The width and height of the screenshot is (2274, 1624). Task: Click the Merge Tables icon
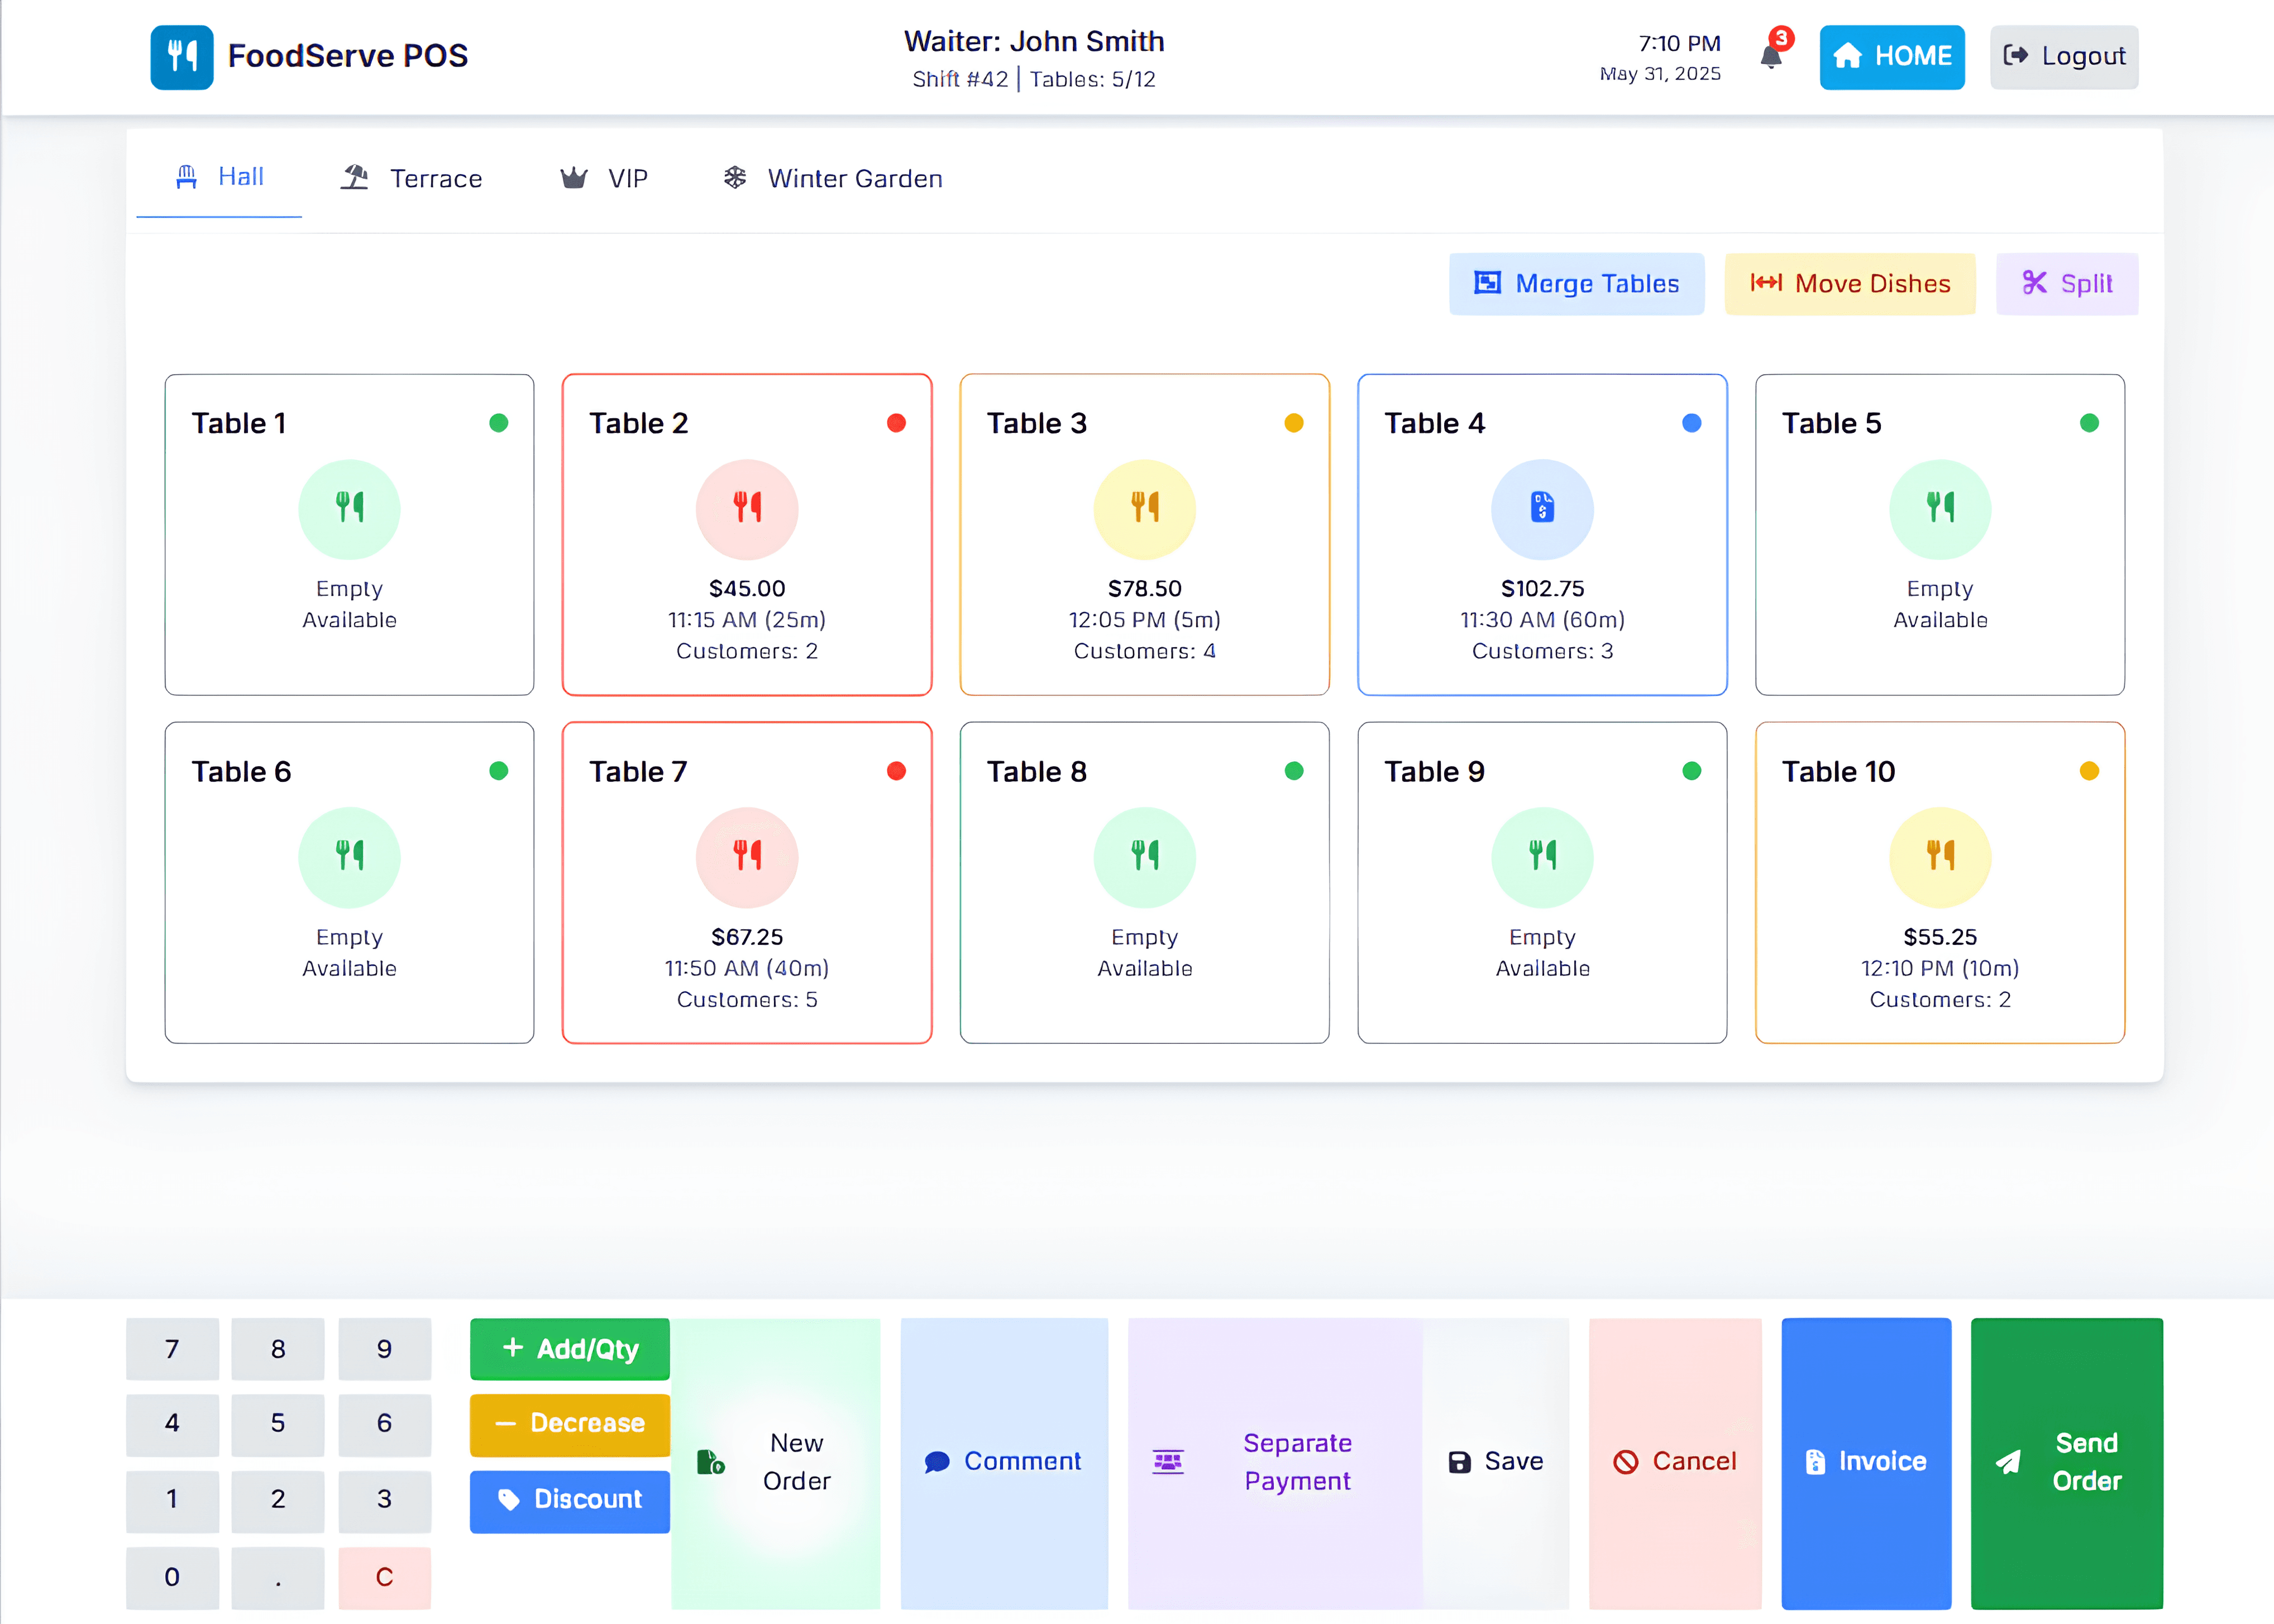(x=1487, y=283)
